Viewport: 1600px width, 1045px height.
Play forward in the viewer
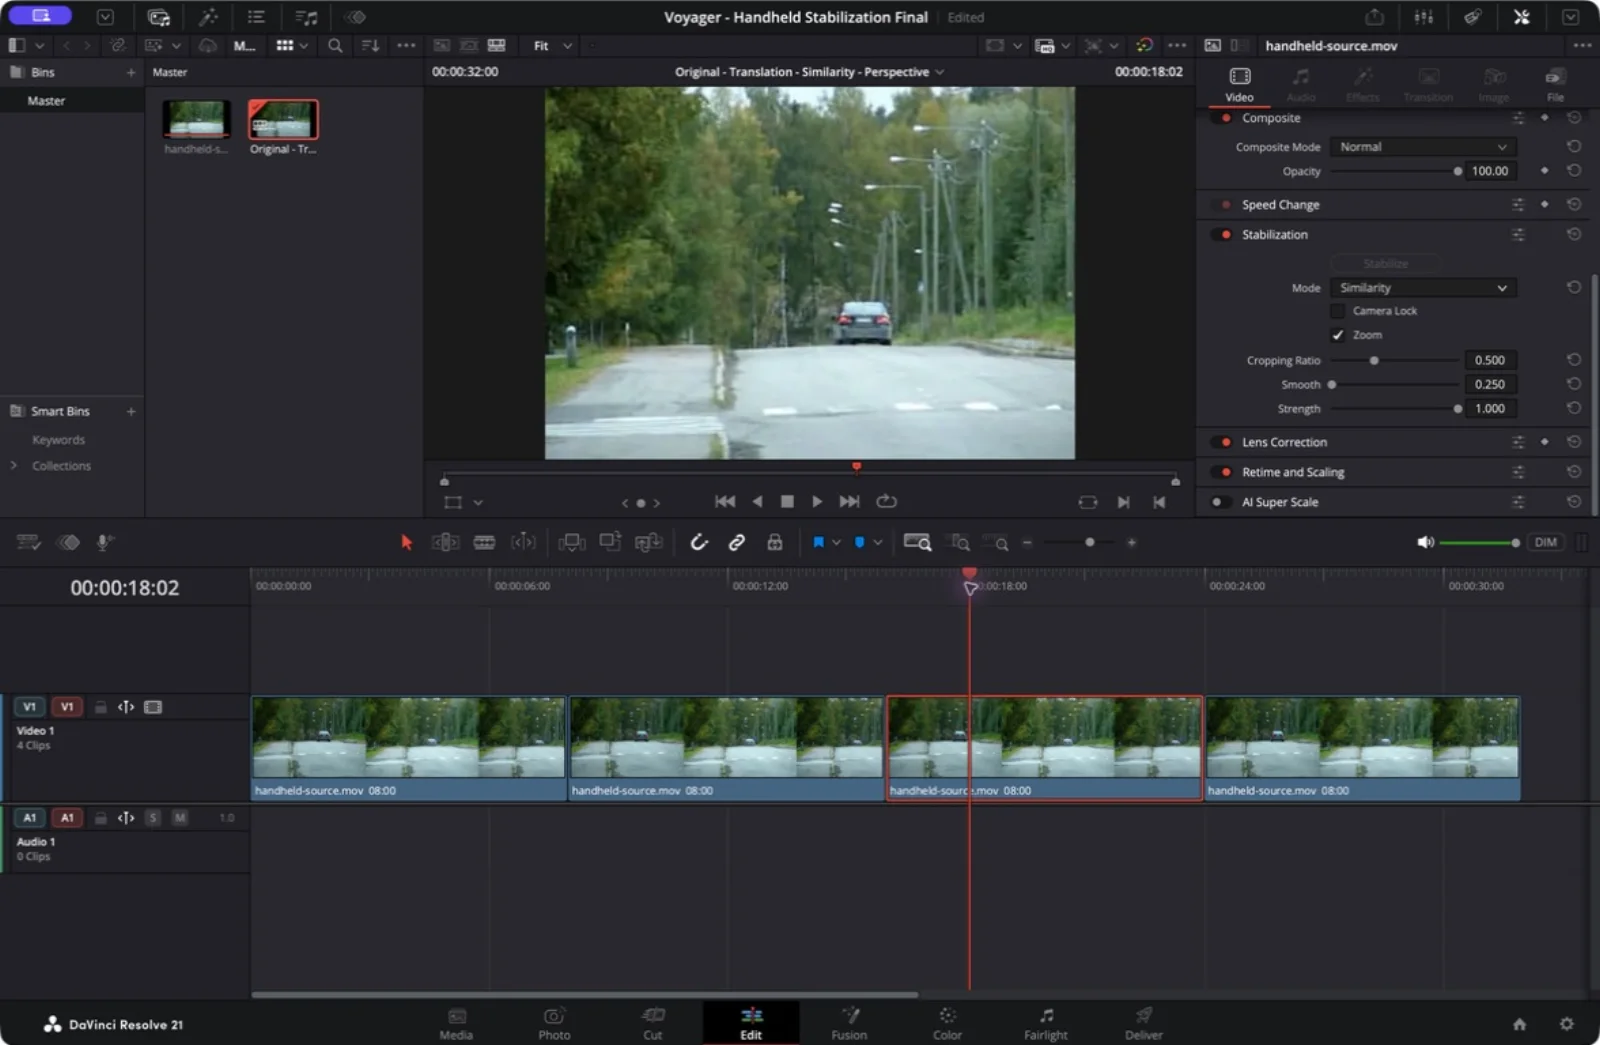tap(817, 502)
